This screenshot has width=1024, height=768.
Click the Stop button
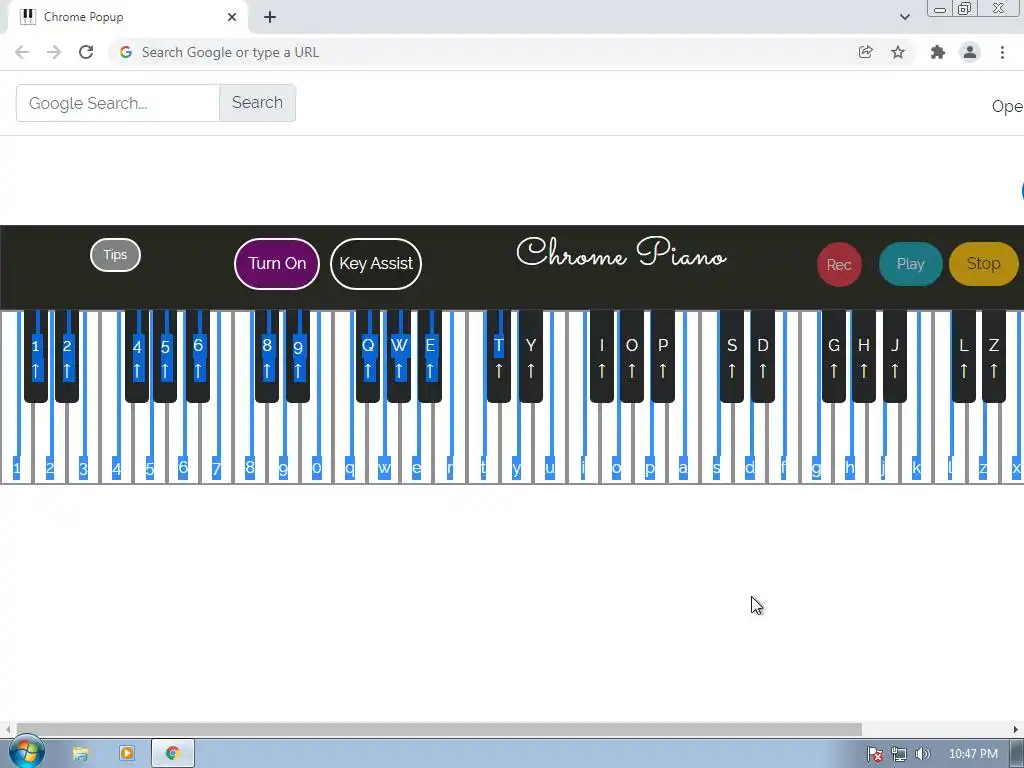[x=984, y=264]
